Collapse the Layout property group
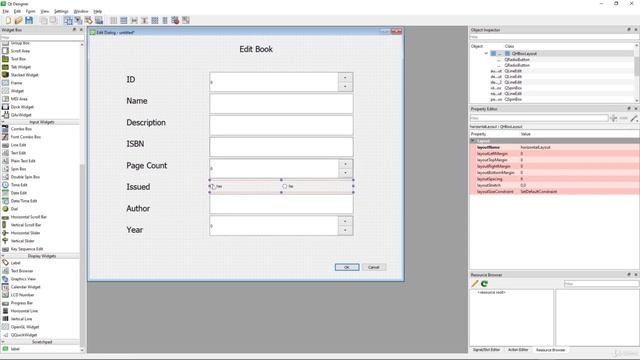640x360 pixels. point(473,140)
